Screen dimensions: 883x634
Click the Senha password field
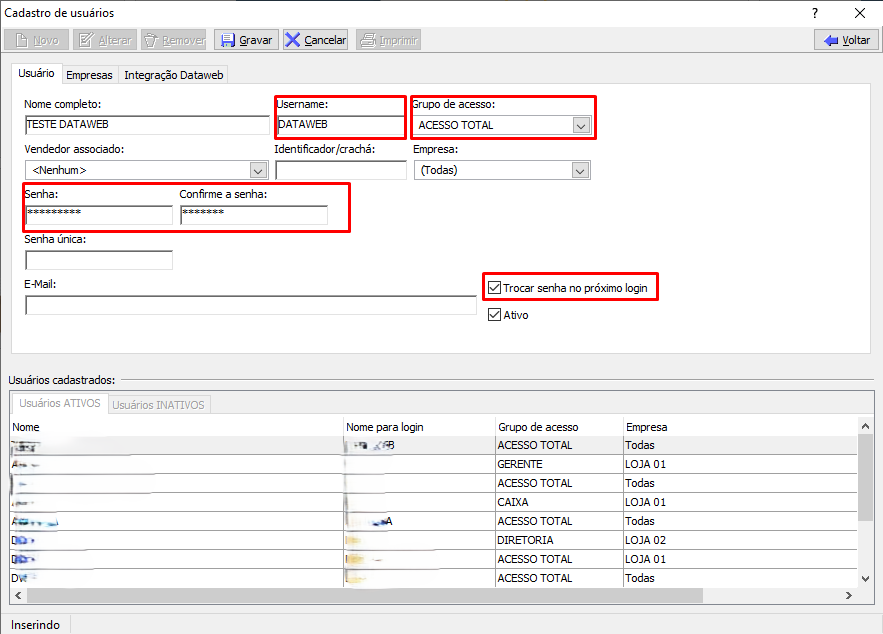coord(99,215)
